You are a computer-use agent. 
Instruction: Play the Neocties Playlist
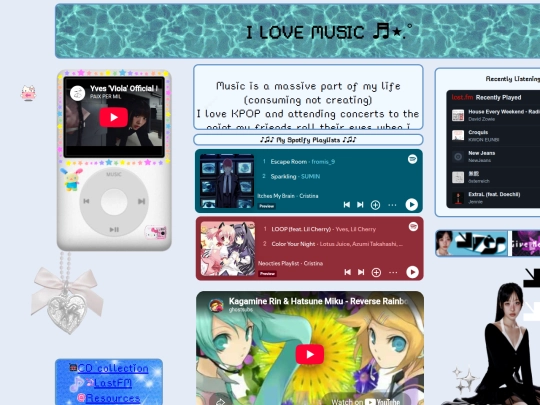412,272
